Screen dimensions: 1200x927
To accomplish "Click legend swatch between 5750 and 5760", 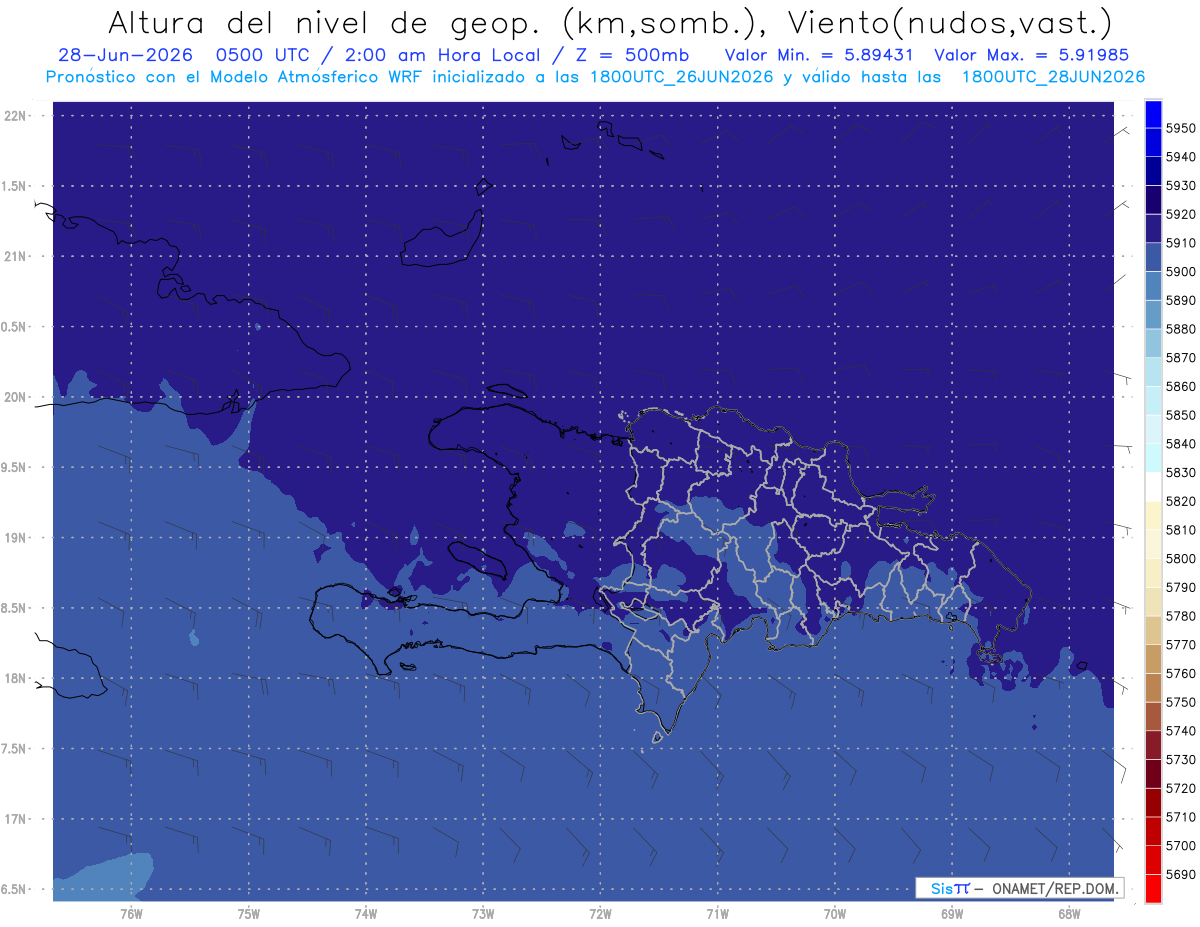I will [x=1152, y=687].
